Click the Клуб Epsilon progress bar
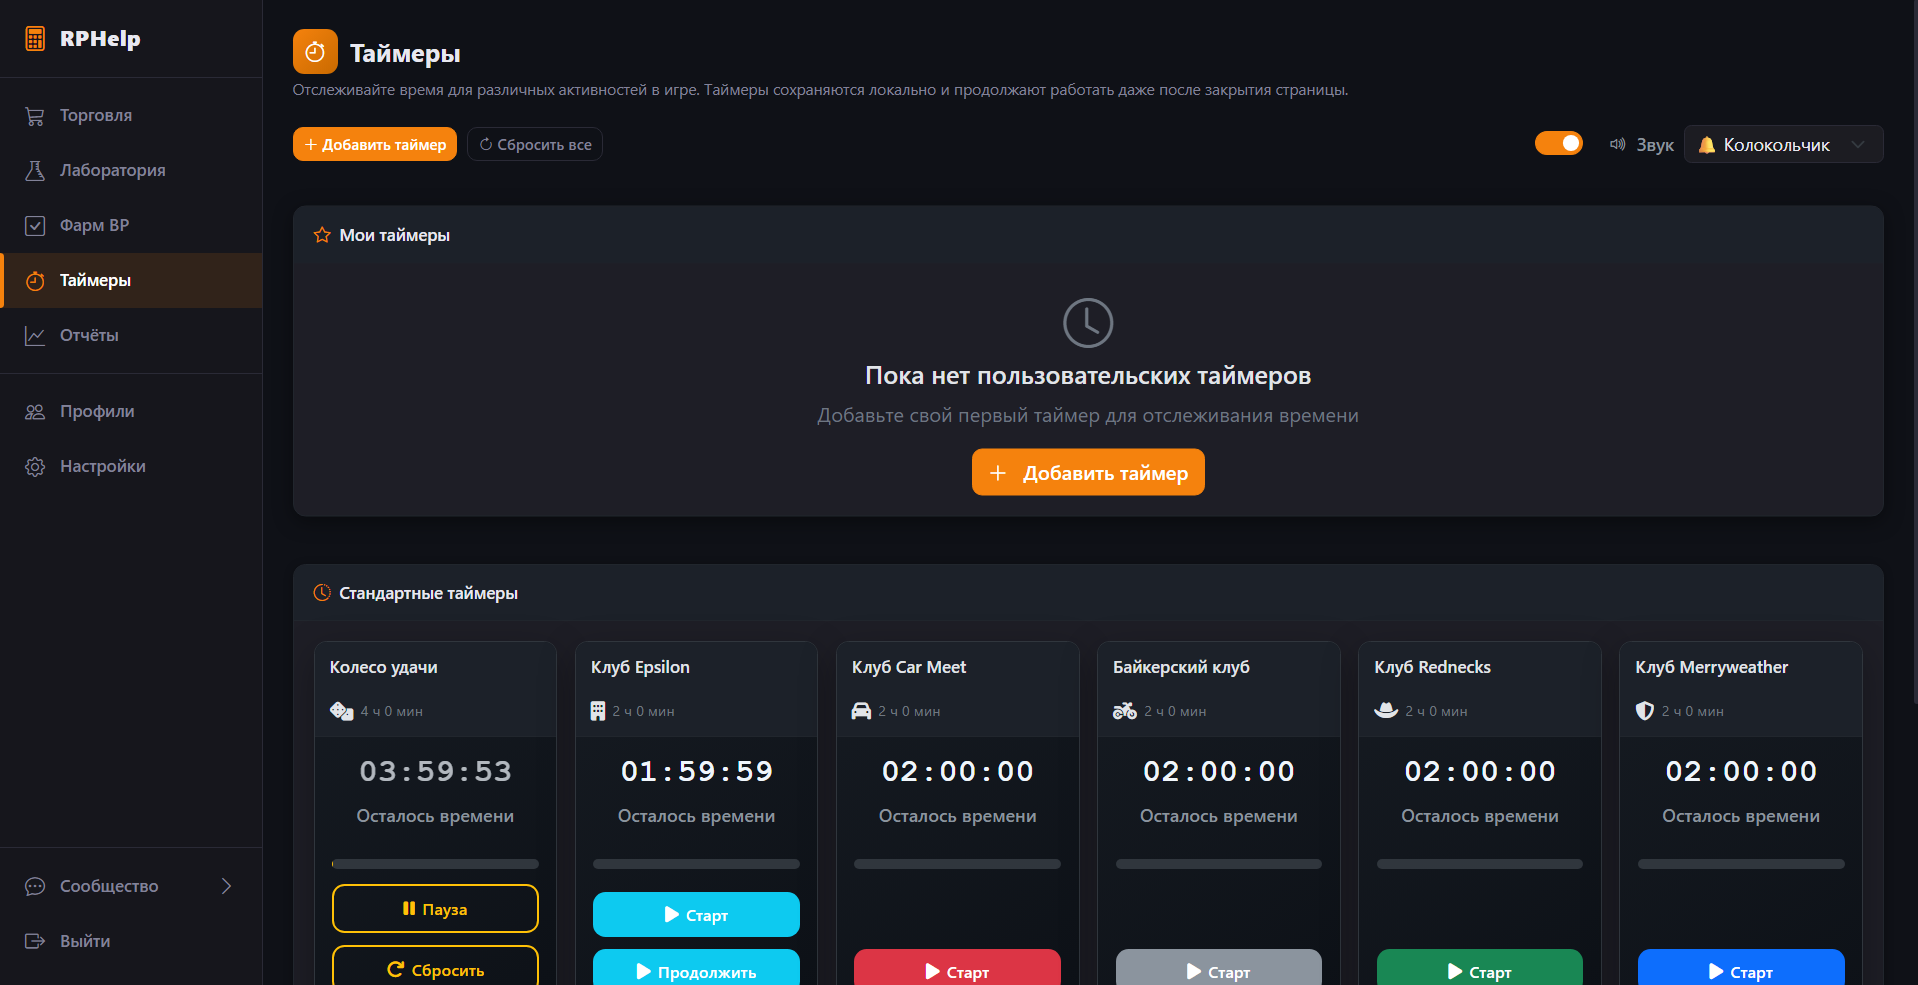Image resolution: width=1918 pixels, height=985 pixels. pos(696,864)
